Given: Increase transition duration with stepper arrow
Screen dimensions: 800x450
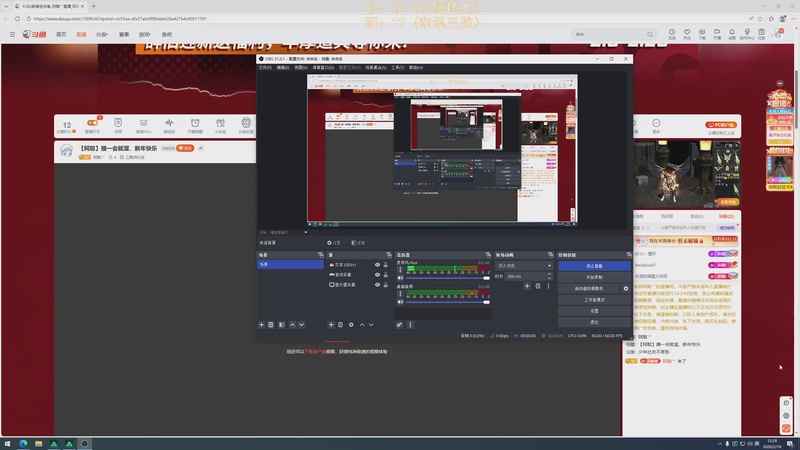Looking at the screenshot, I should [x=549, y=274].
